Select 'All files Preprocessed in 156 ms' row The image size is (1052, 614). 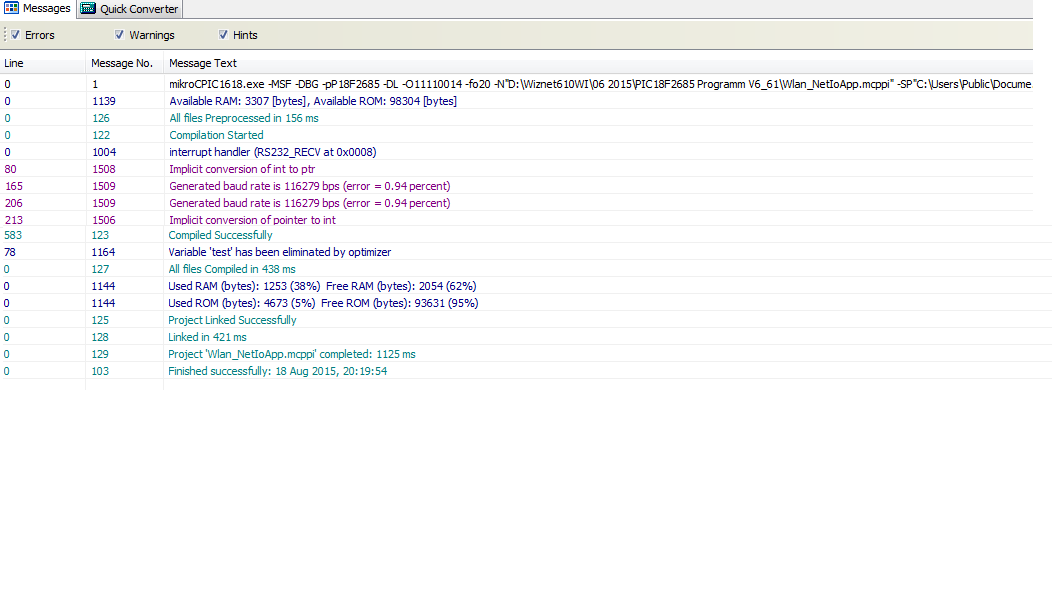pos(517,117)
